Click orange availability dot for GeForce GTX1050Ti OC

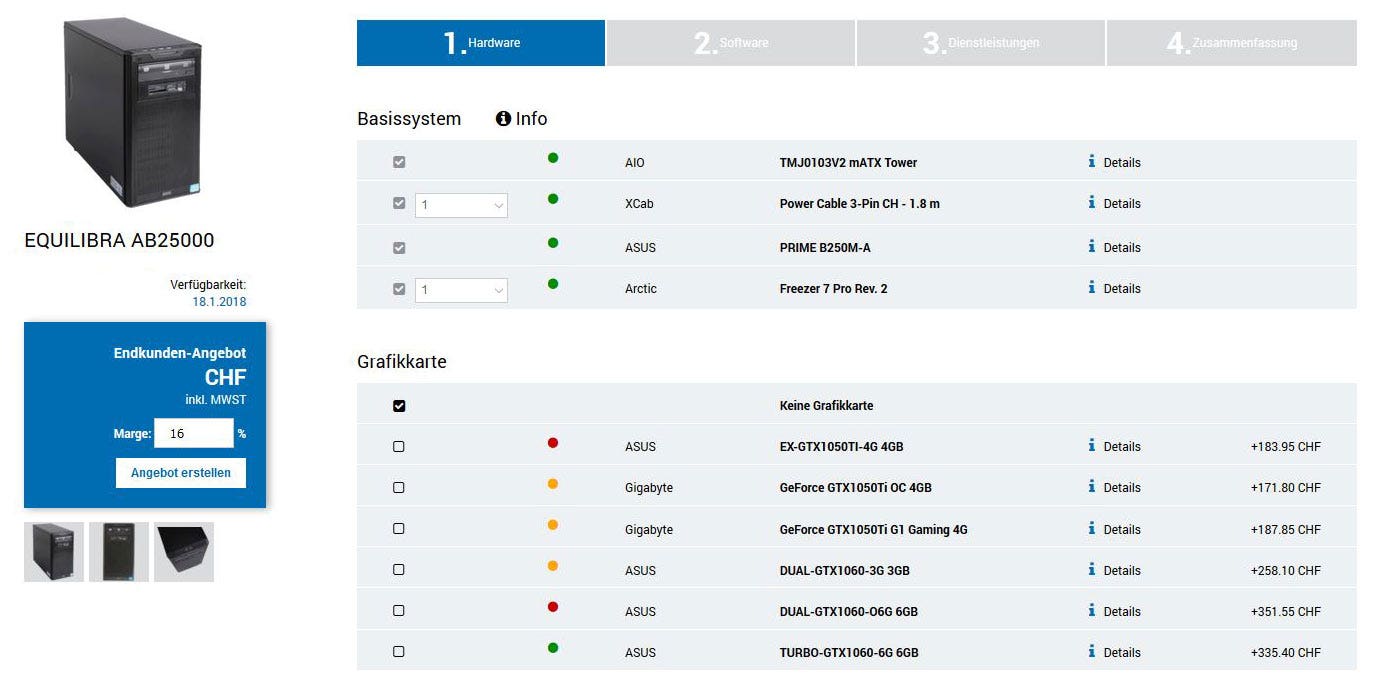click(x=553, y=484)
